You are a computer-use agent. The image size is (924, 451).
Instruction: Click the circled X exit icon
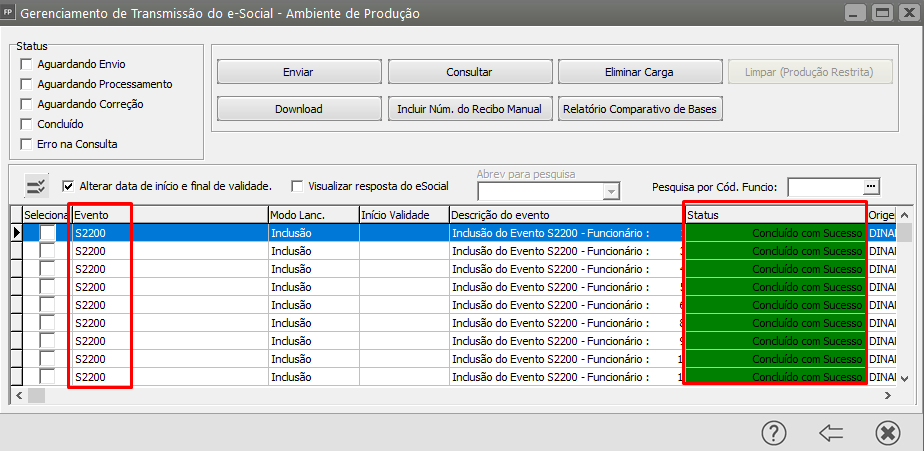coord(887,432)
